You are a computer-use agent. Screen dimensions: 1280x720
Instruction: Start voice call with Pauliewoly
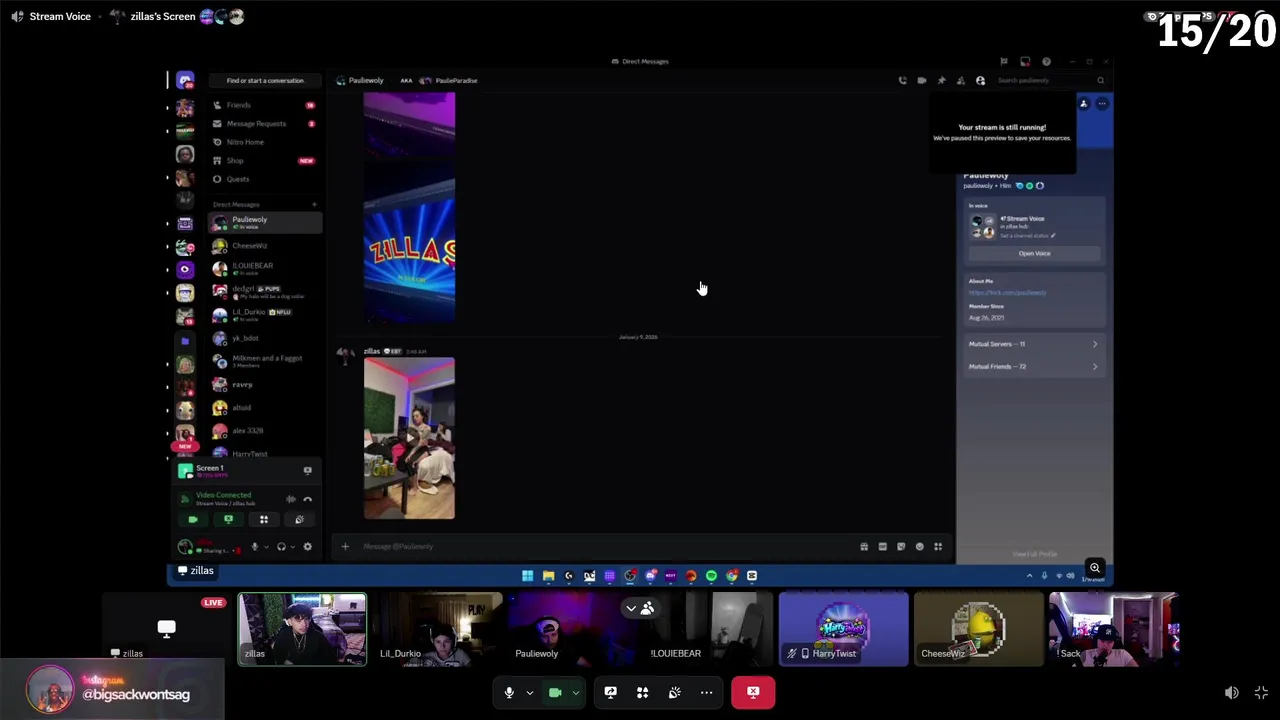903,81
